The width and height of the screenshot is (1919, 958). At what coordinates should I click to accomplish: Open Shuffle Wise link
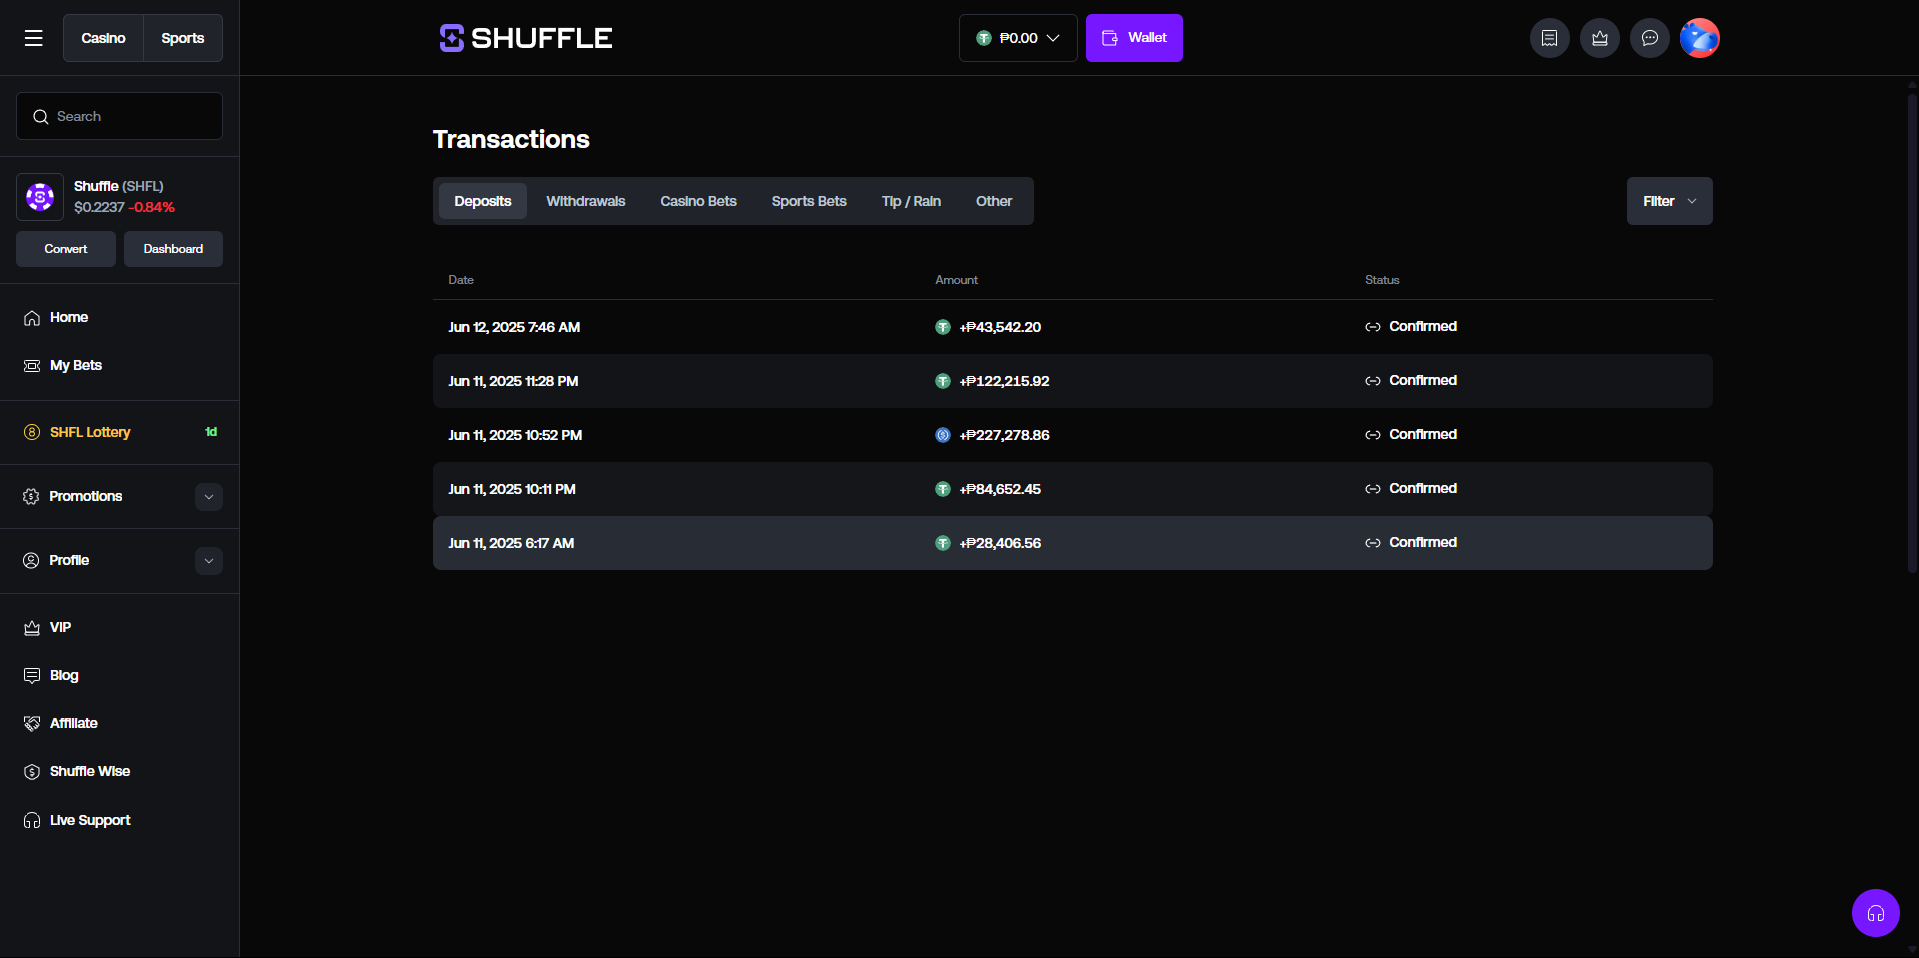click(90, 771)
